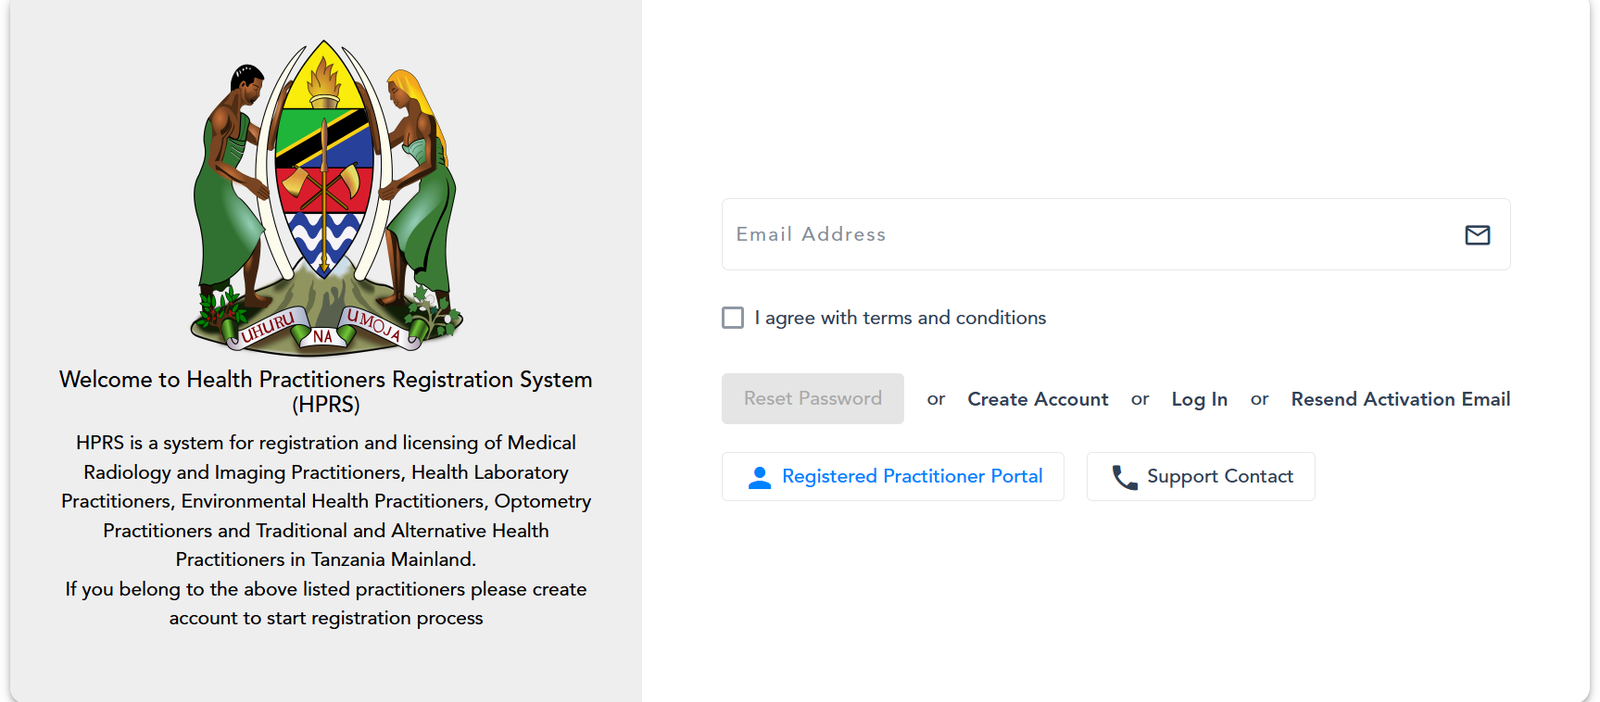Click the Reset Password button
Screen dimensions: 1600x702
click(x=812, y=398)
